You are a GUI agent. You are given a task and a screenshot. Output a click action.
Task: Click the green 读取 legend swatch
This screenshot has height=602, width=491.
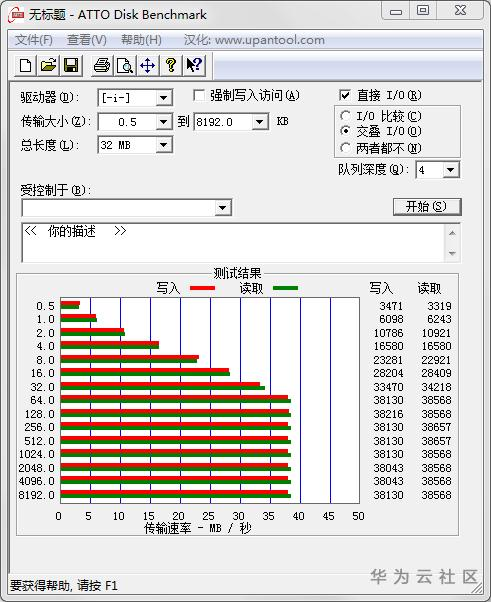point(285,288)
